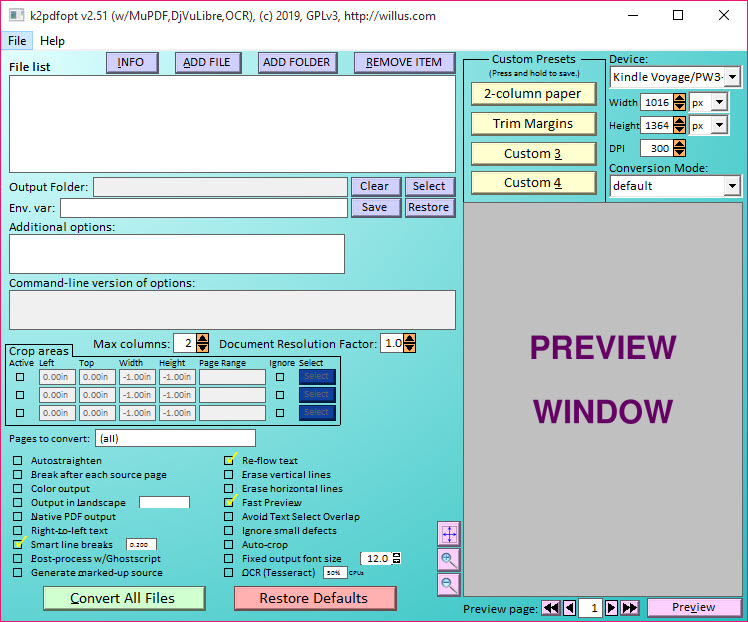This screenshot has height=622, width=748.
Task: Enable Color output
Action: pos(18,488)
